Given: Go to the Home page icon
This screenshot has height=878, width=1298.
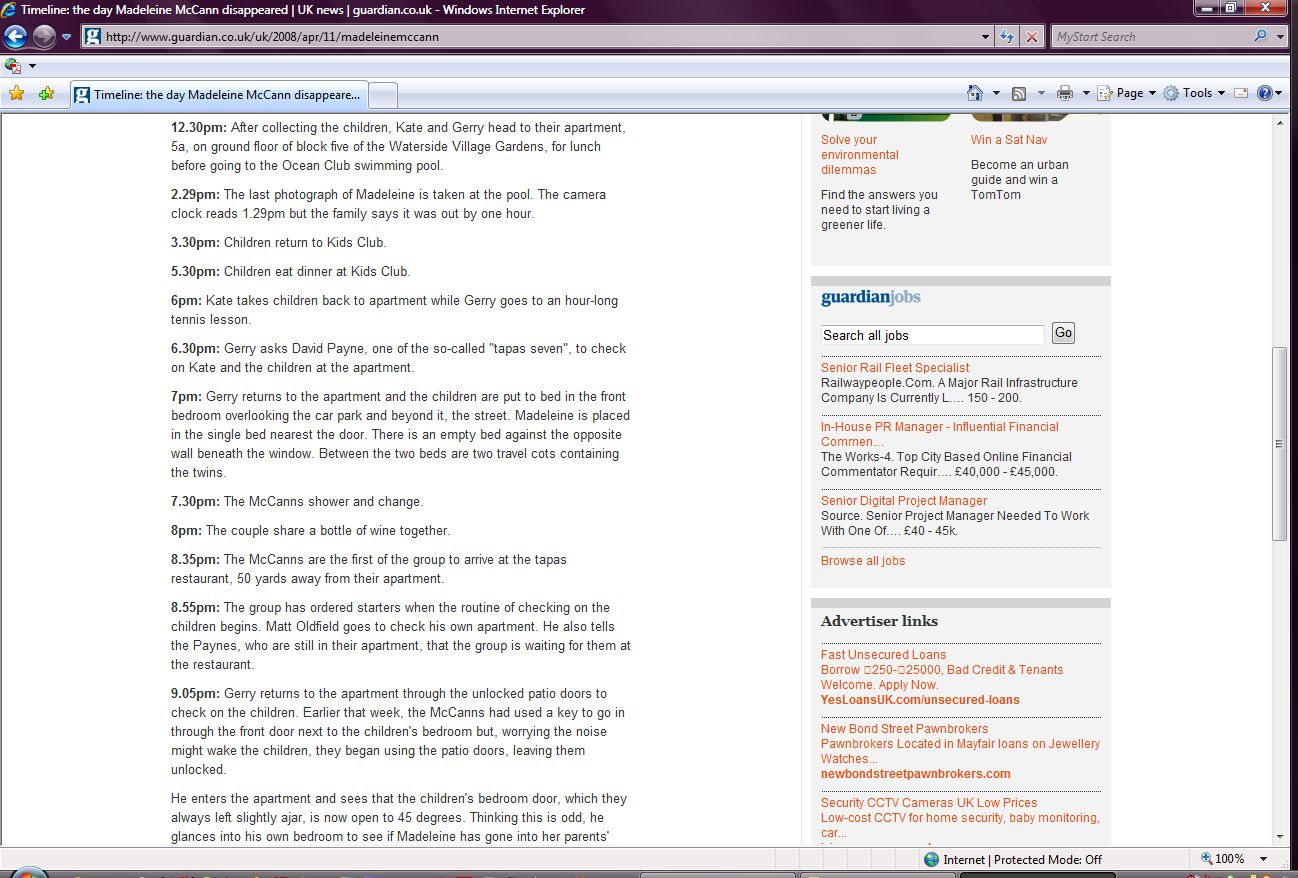Looking at the screenshot, I should pyautogui.click(x=975, y=93).
